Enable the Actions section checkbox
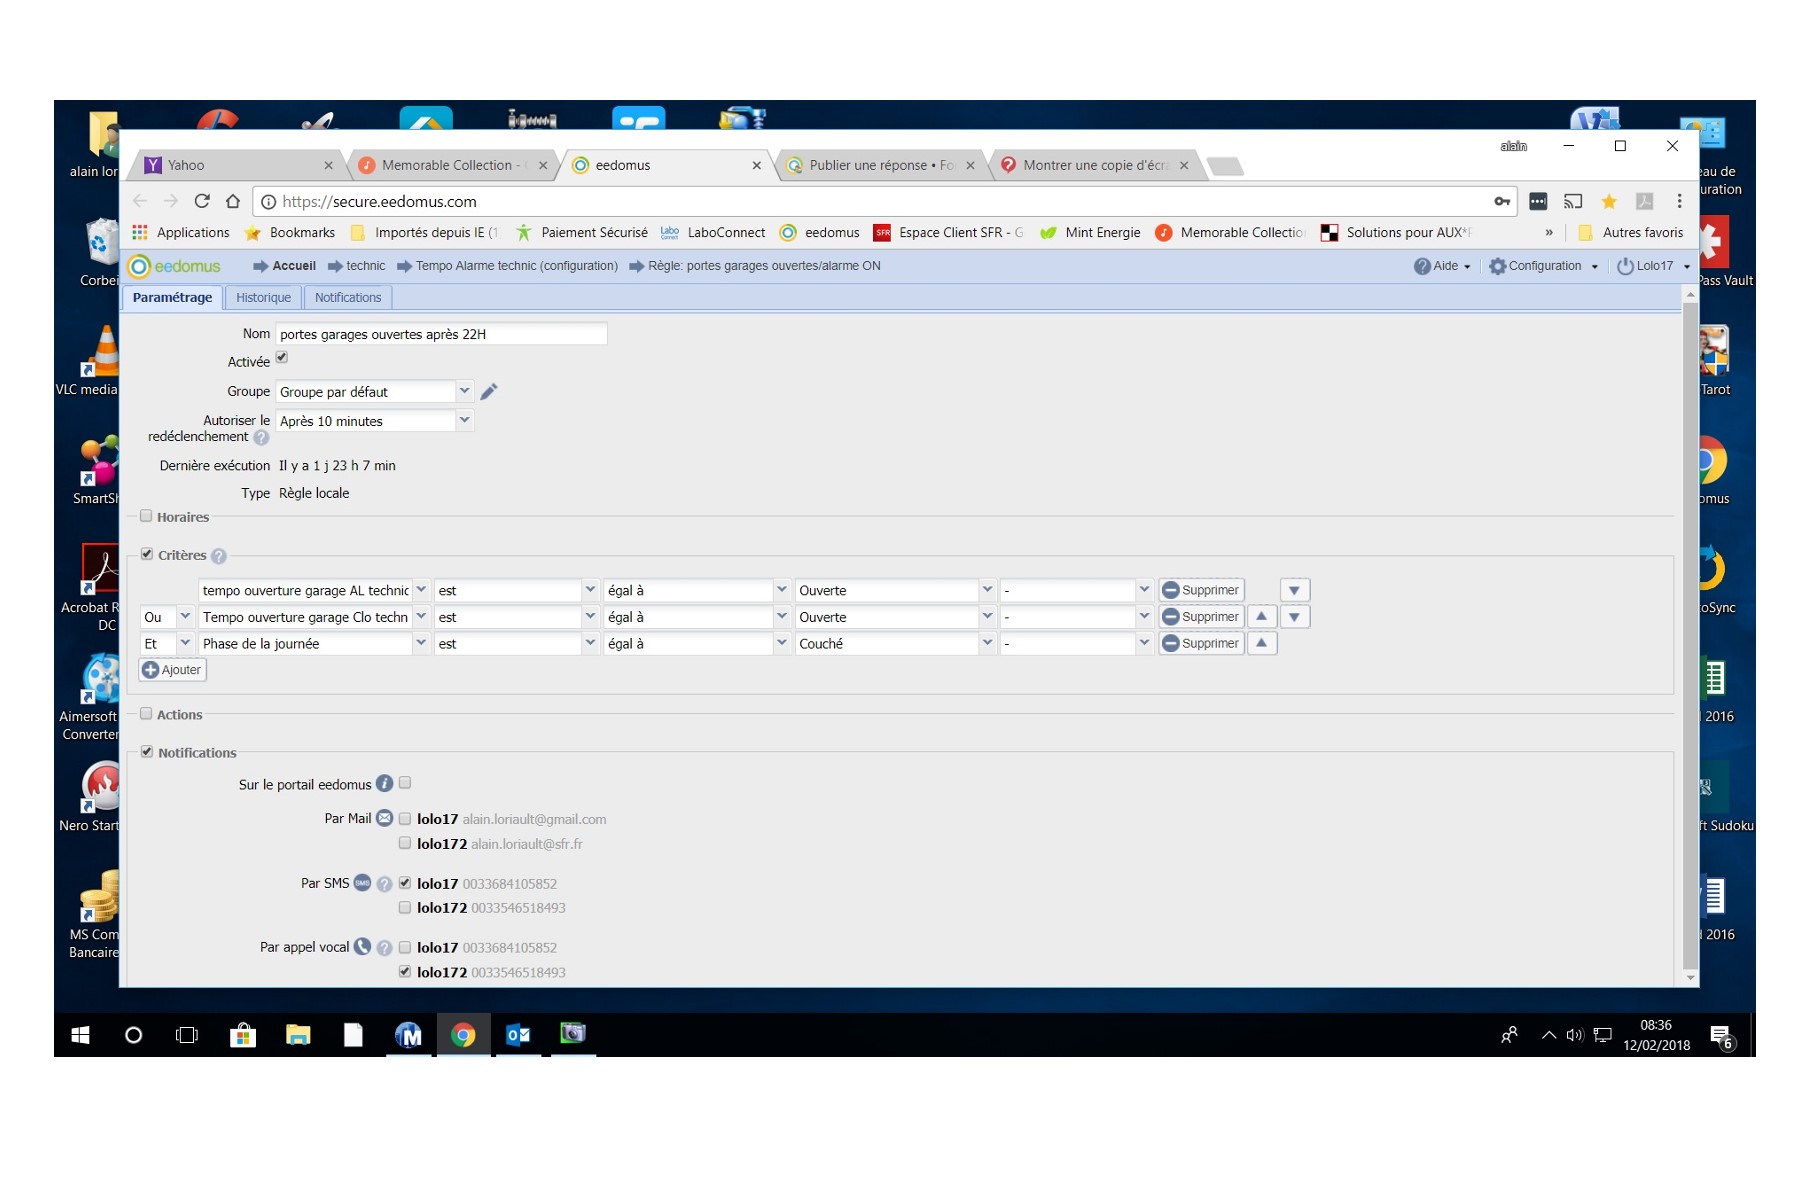Viewport: 1800px width, 1200px height. click(x=146, y=713)
